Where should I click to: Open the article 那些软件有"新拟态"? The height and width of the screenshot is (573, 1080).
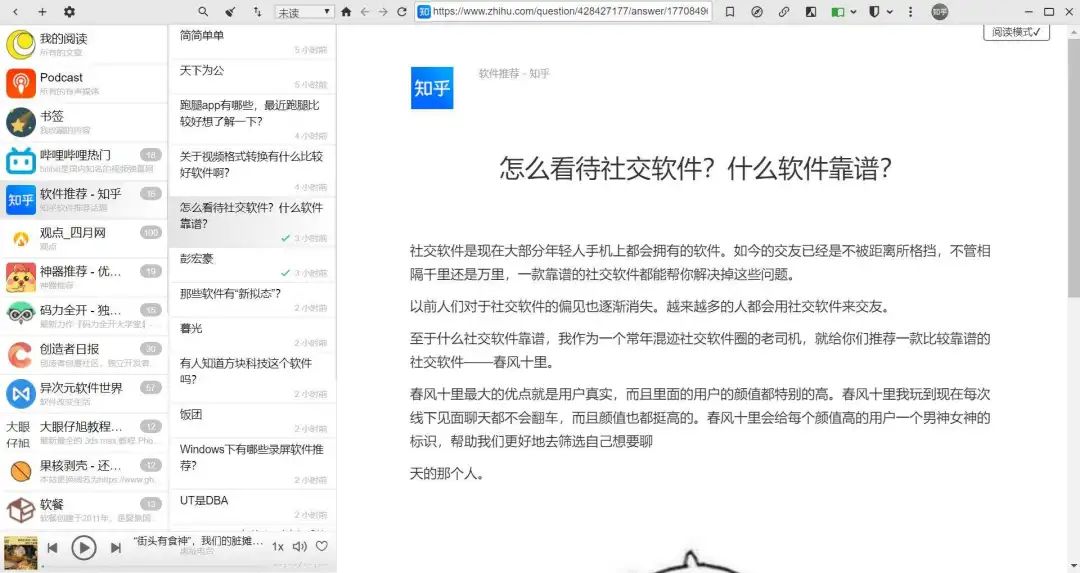tap(252, 300)
